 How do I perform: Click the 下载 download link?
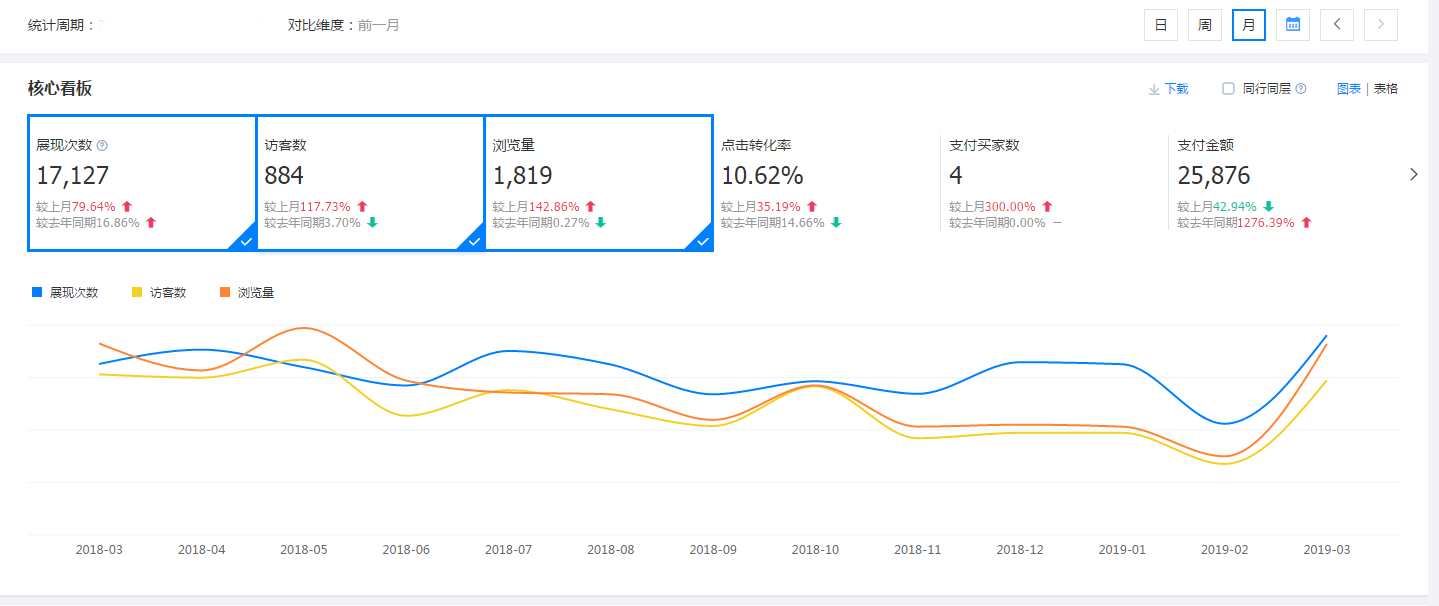pyautogui.click(x=1174, y=89)
